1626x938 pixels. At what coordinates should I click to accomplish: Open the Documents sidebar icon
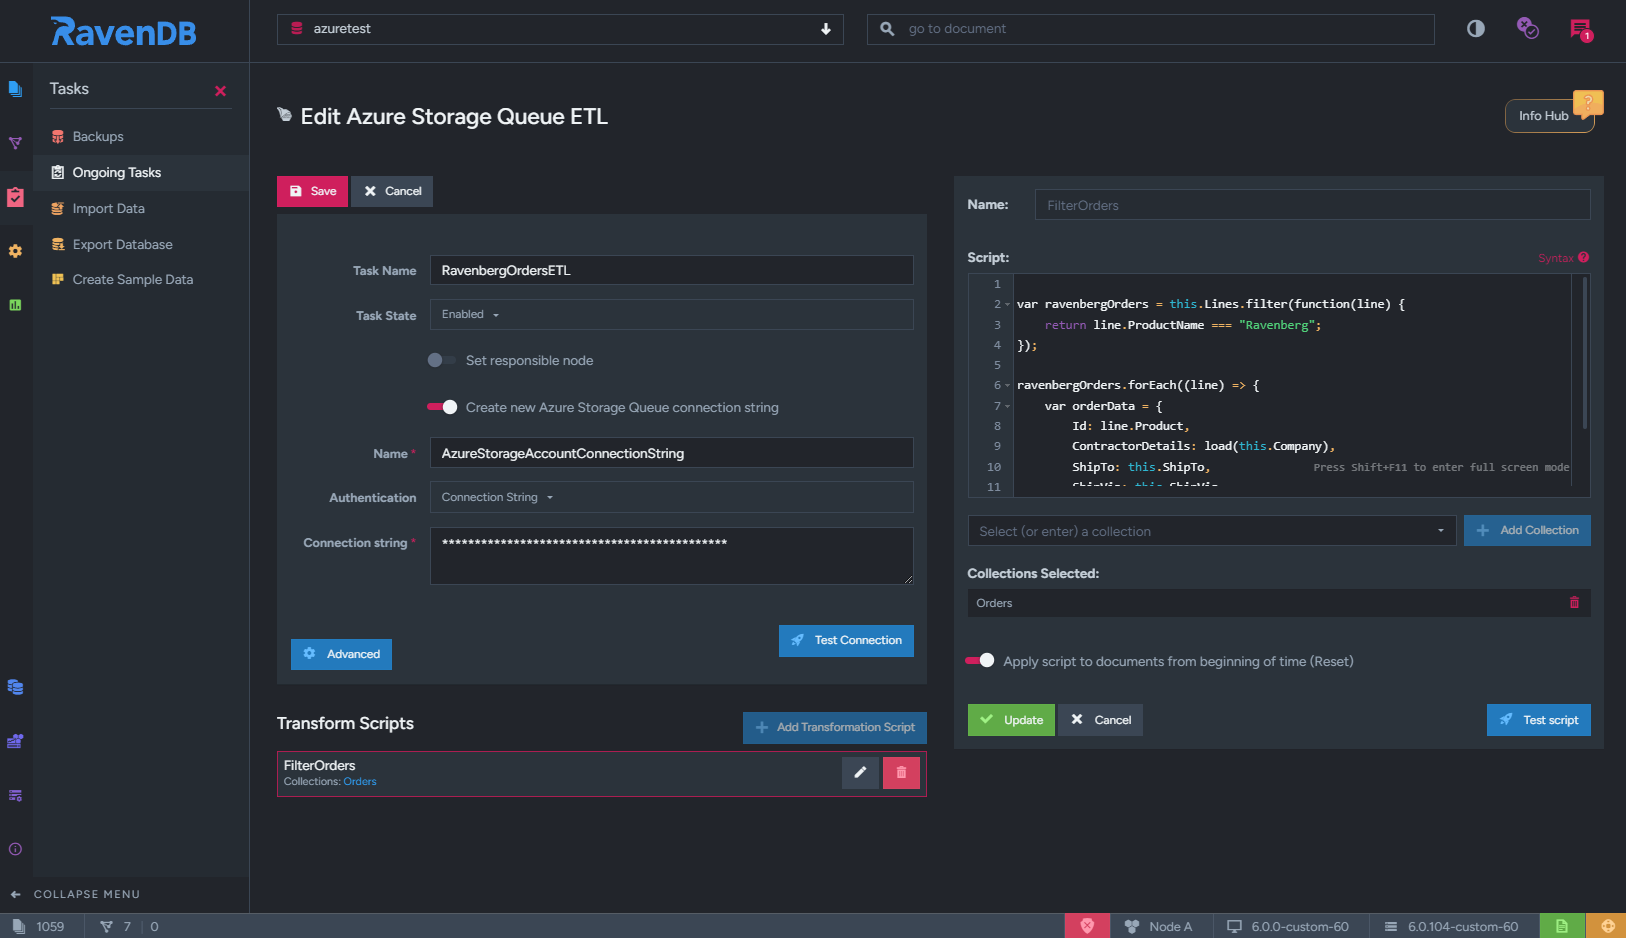15,89
